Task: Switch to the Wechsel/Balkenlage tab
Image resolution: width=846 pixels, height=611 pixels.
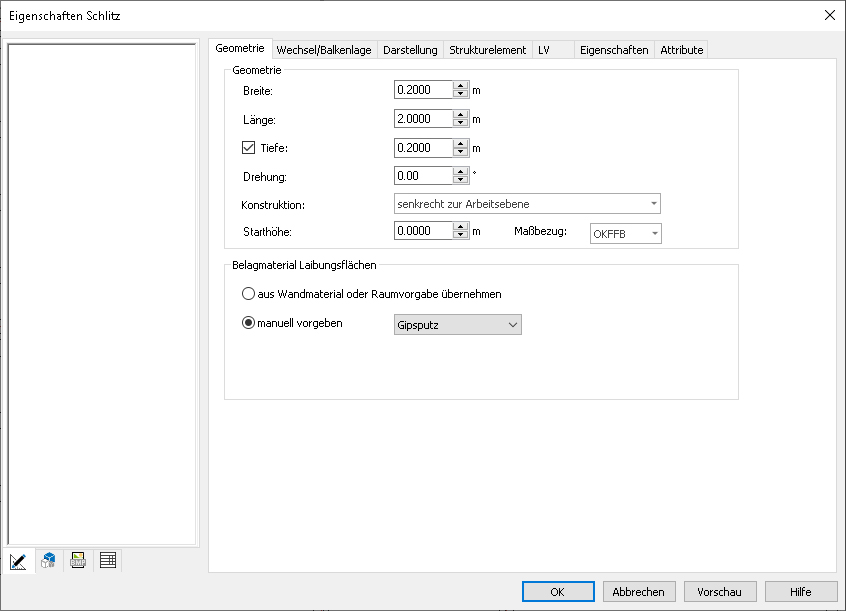Action: 324,50
